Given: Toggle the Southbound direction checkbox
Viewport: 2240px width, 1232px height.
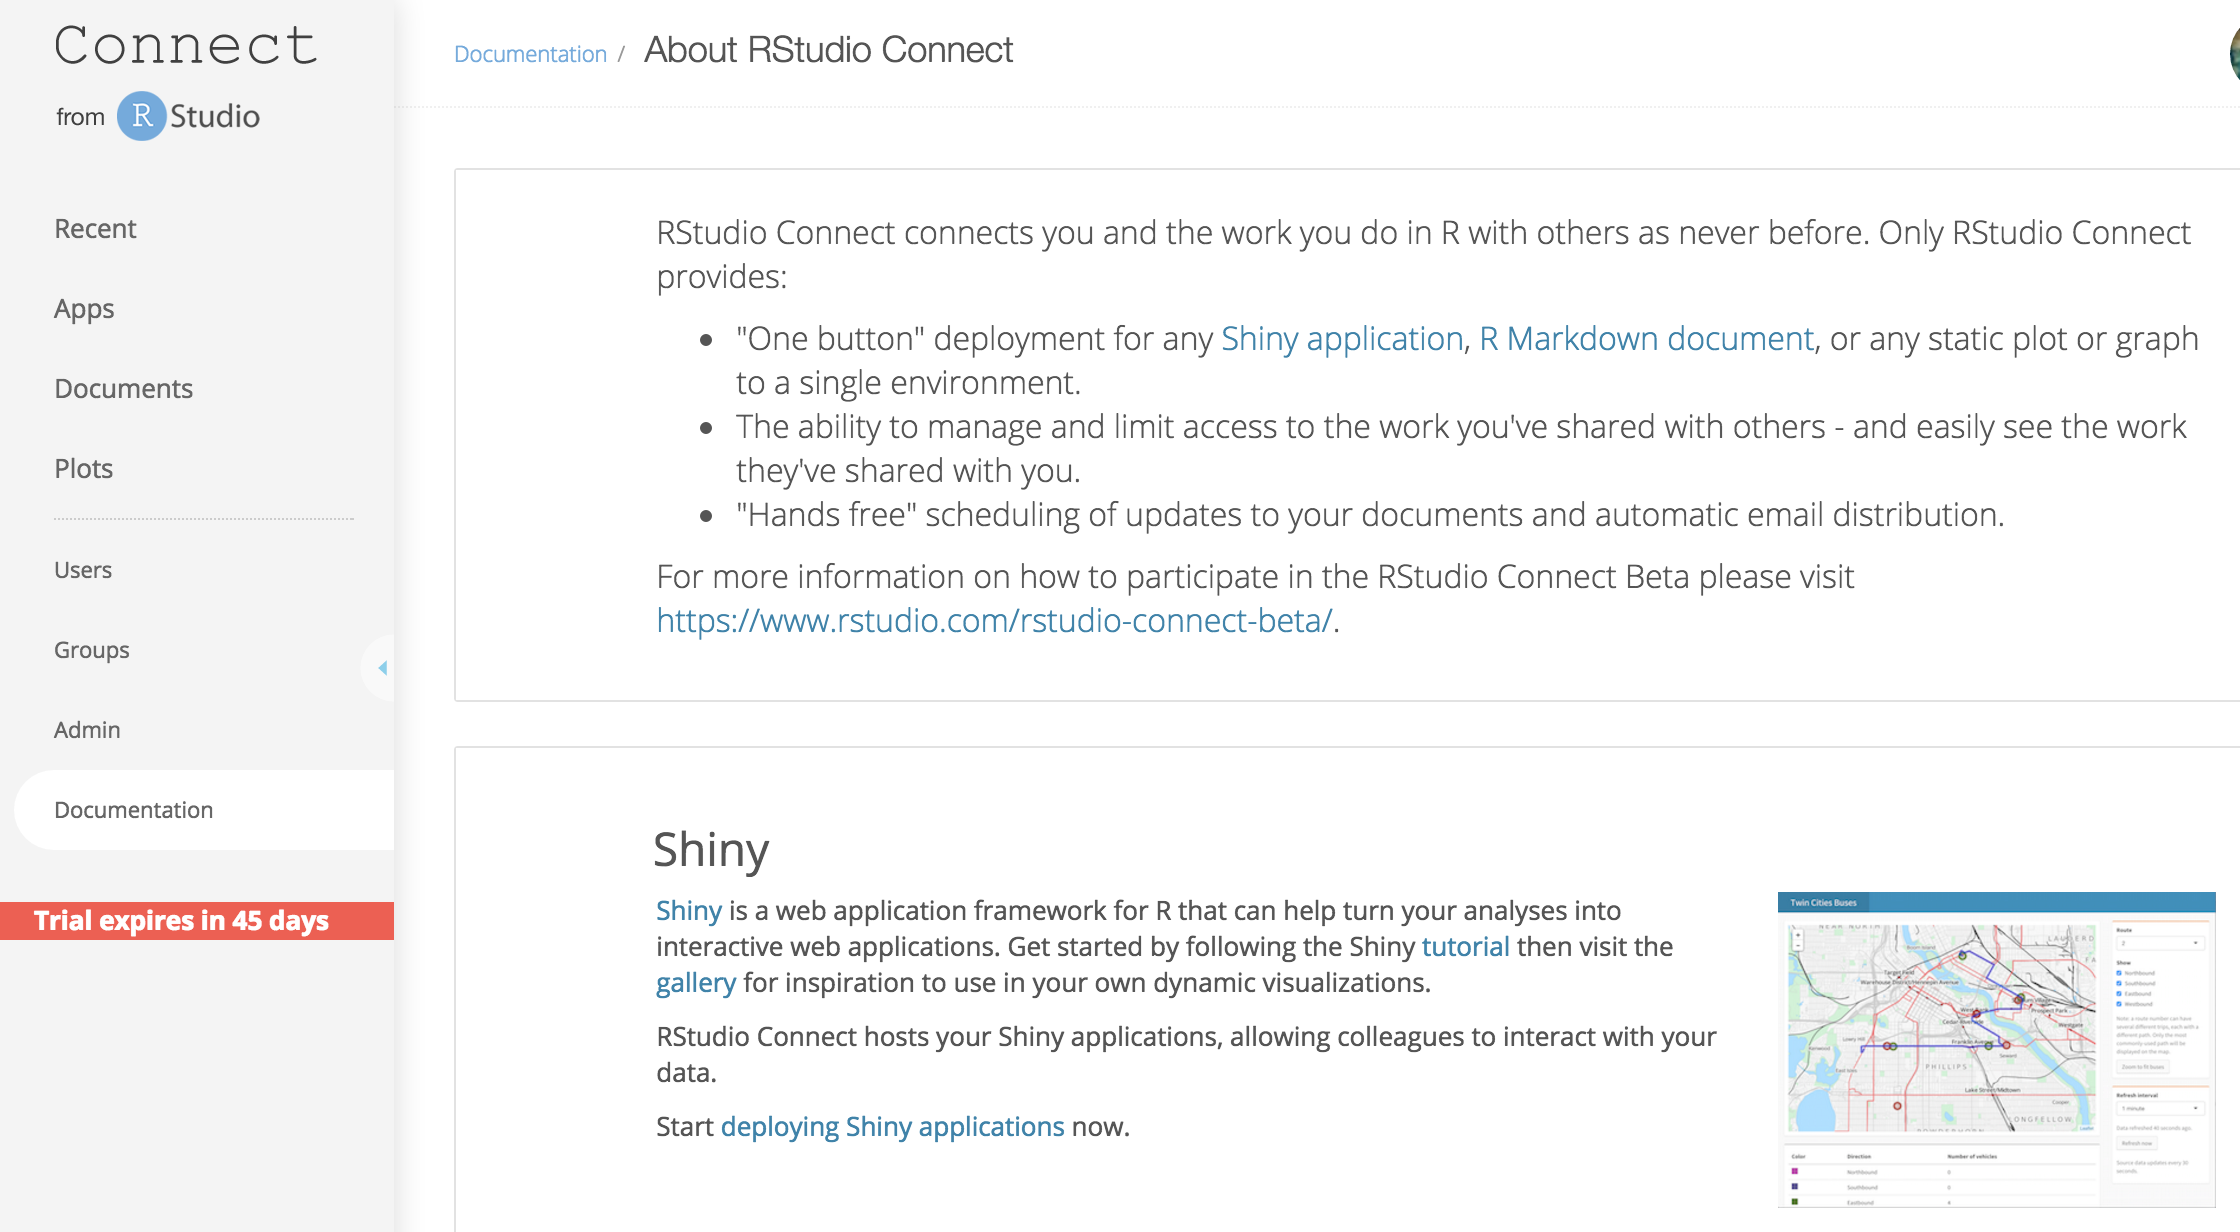Looking at the screenshot, I should 2119,984.
